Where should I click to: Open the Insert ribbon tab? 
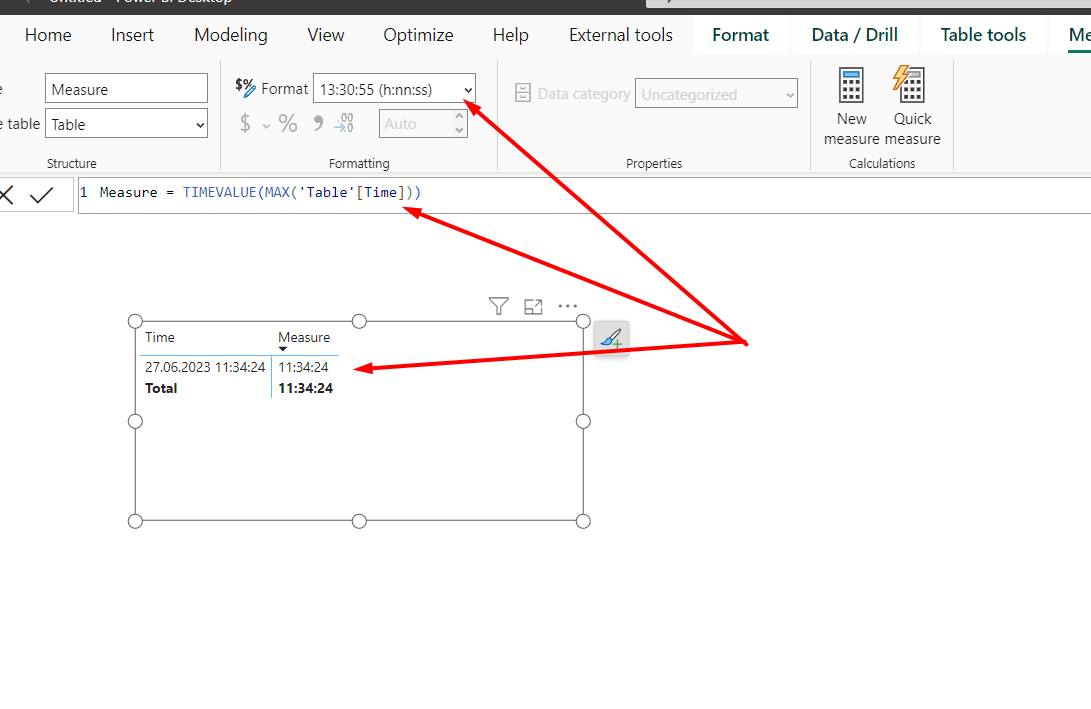pyautogui.click(x=132, y=35)
